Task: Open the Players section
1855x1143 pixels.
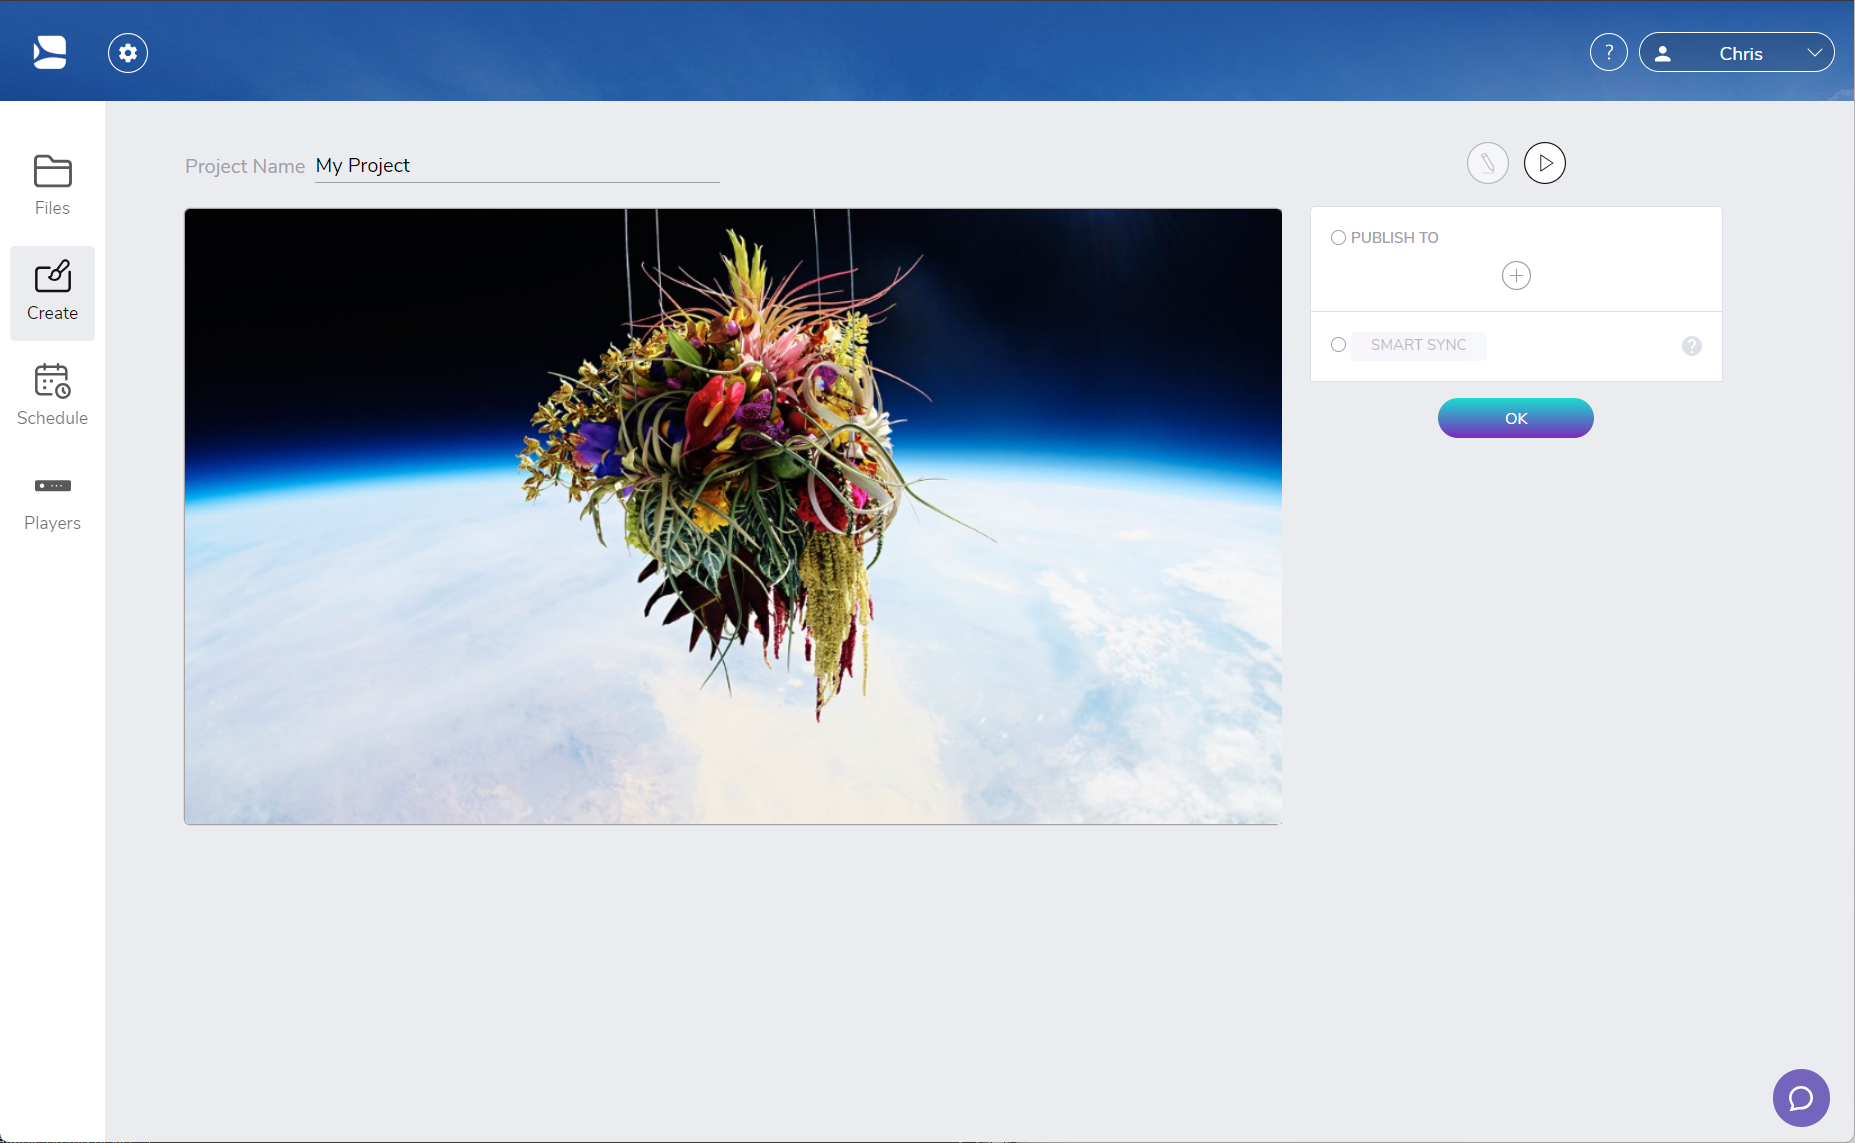Action: click(52, 502)
